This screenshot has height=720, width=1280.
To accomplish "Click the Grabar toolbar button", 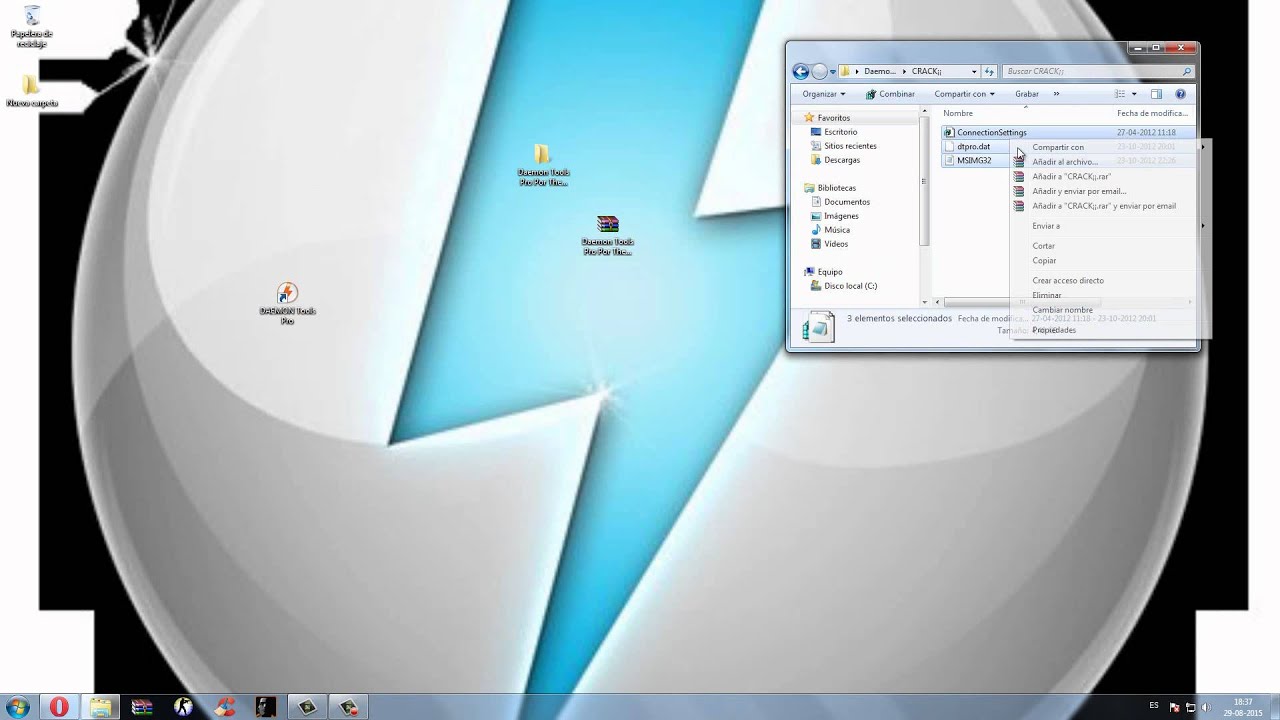I will [1027, 94].
